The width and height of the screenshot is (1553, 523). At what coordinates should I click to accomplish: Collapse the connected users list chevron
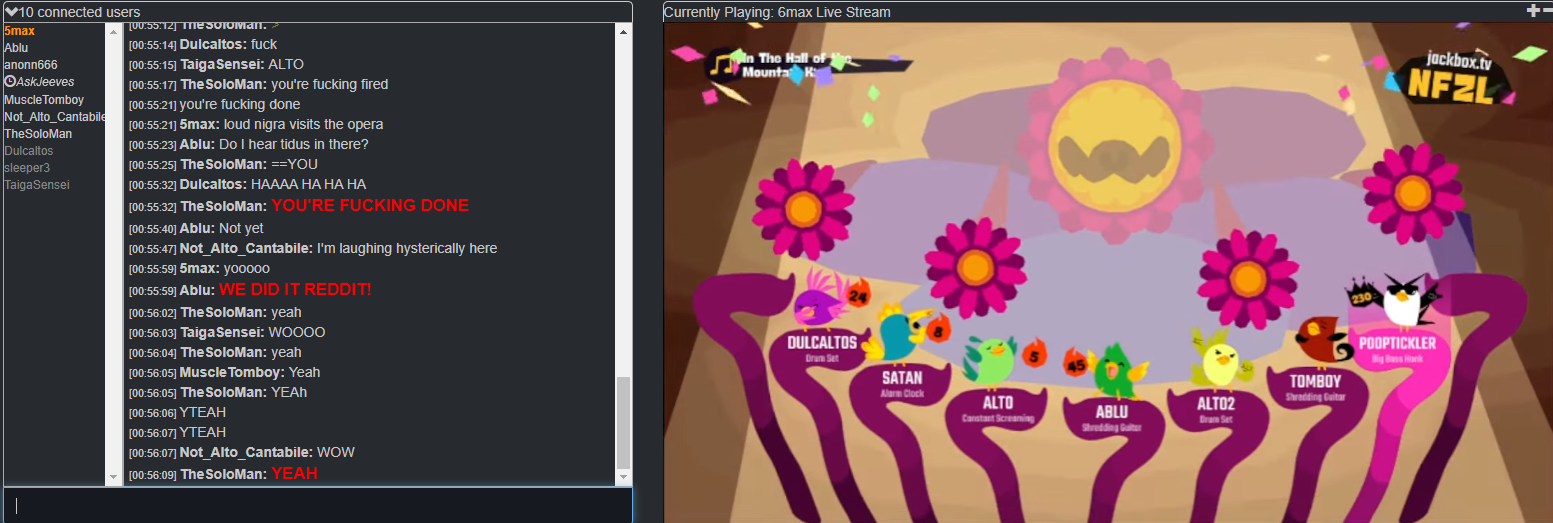[11, 11]
